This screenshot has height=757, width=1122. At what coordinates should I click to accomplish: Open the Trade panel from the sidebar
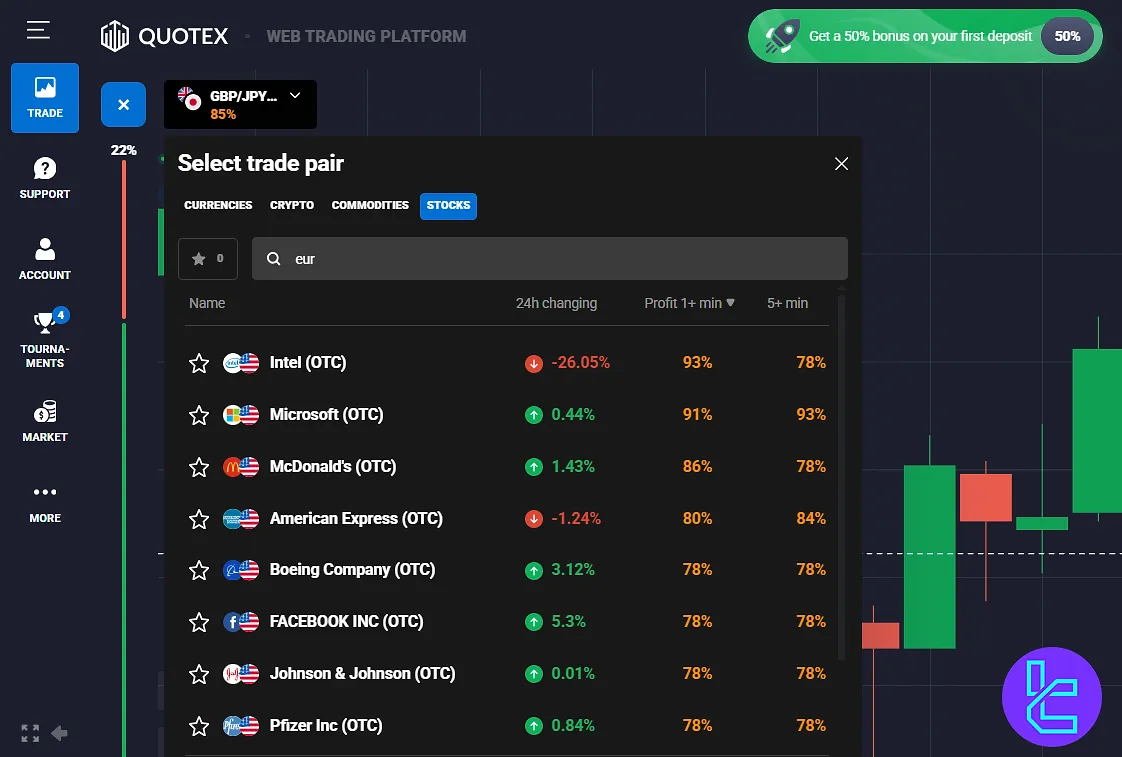(x=44, y=97)
